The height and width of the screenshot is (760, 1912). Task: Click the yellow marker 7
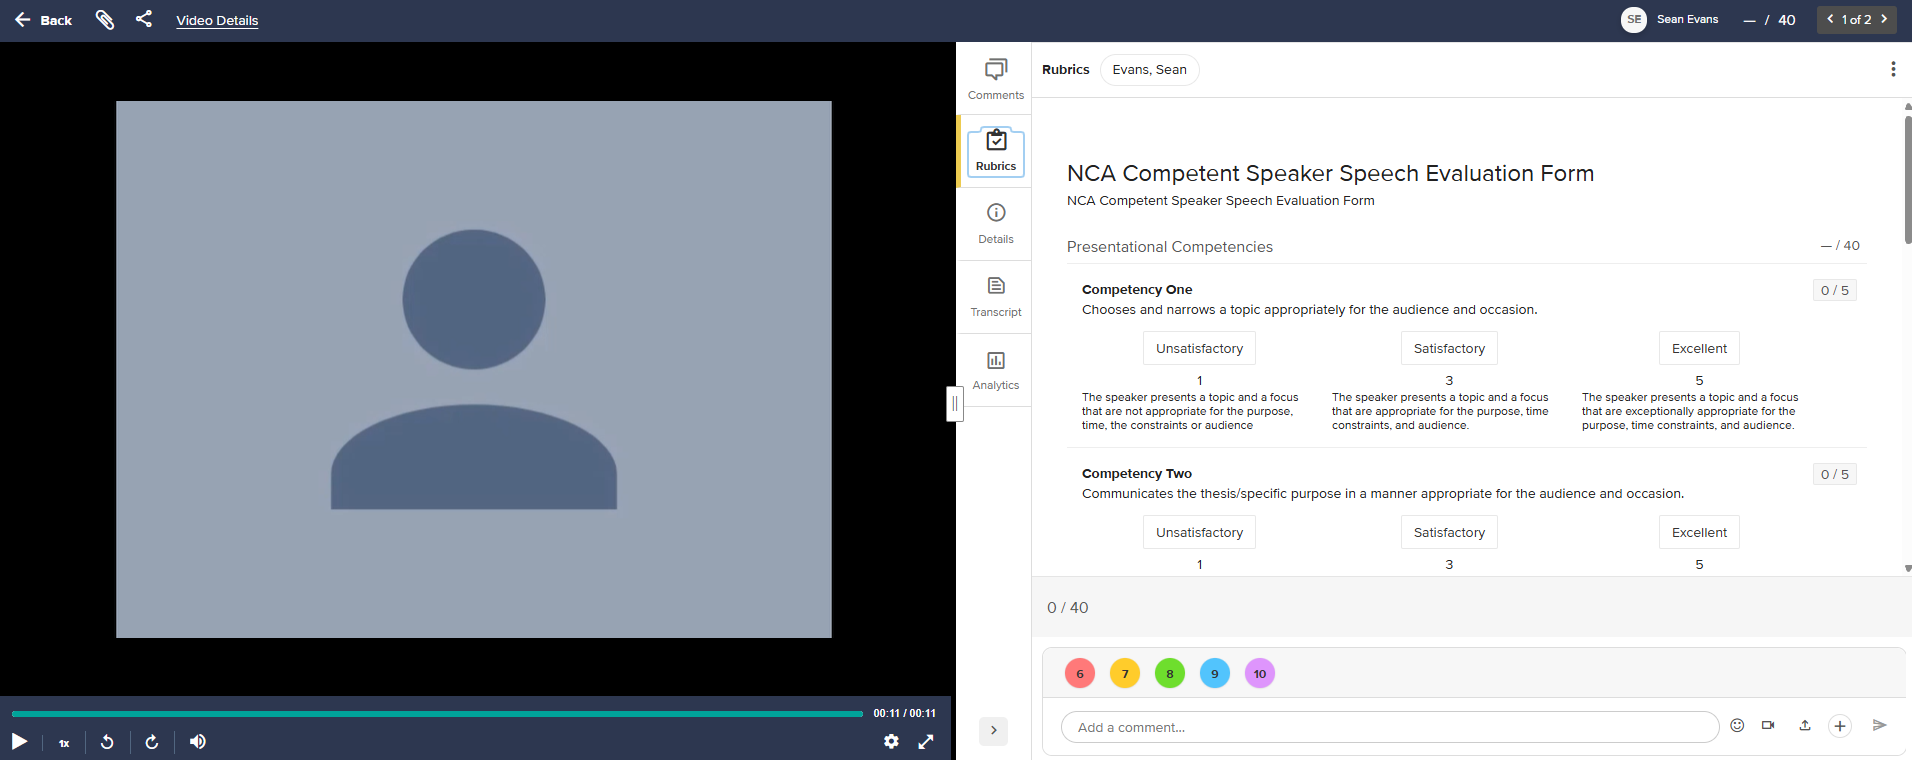coord(1125,673)
